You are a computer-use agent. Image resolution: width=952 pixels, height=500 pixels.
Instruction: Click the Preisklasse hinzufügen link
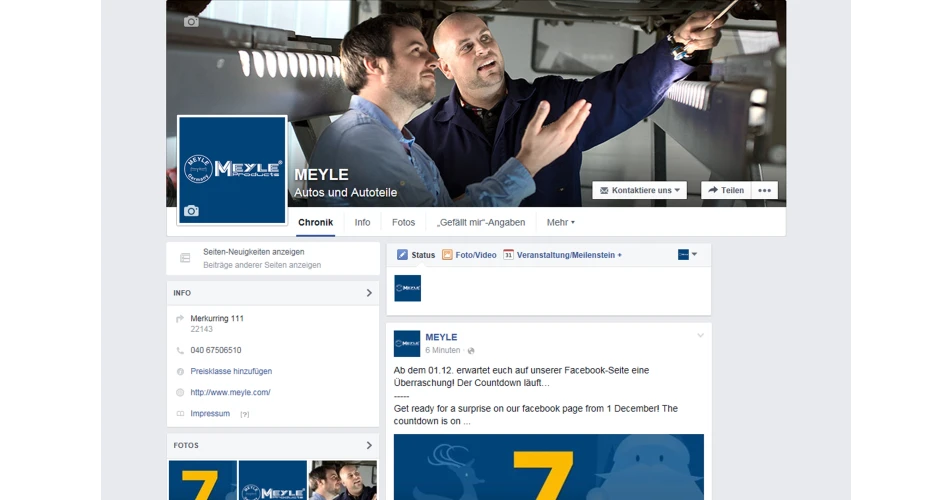coord(231,371)
